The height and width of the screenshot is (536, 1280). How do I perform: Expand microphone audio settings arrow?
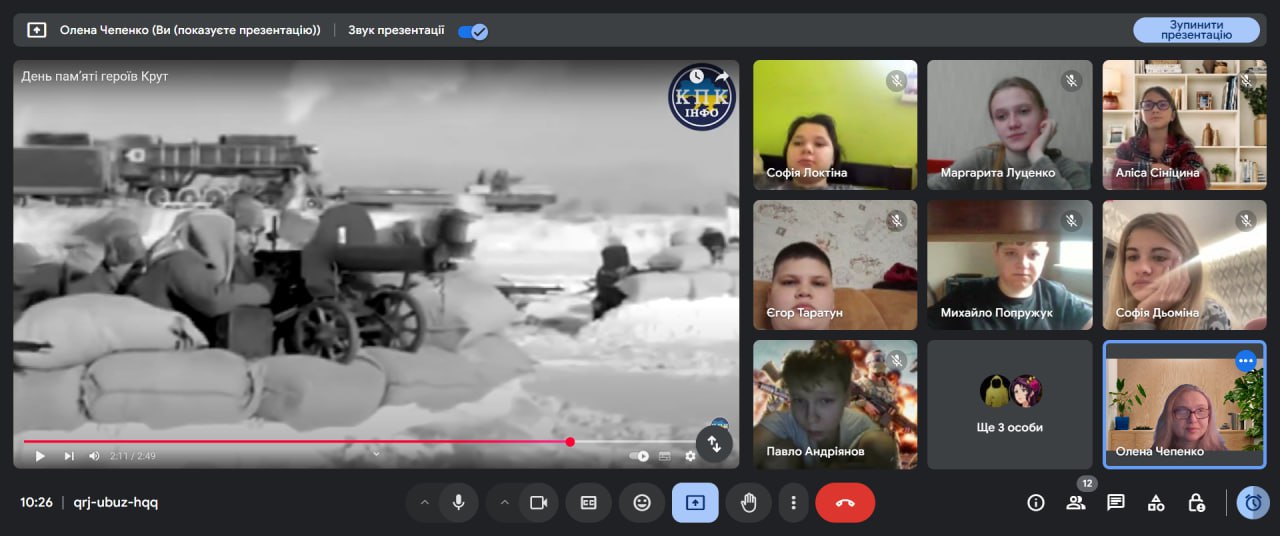(x=424, y=503)
